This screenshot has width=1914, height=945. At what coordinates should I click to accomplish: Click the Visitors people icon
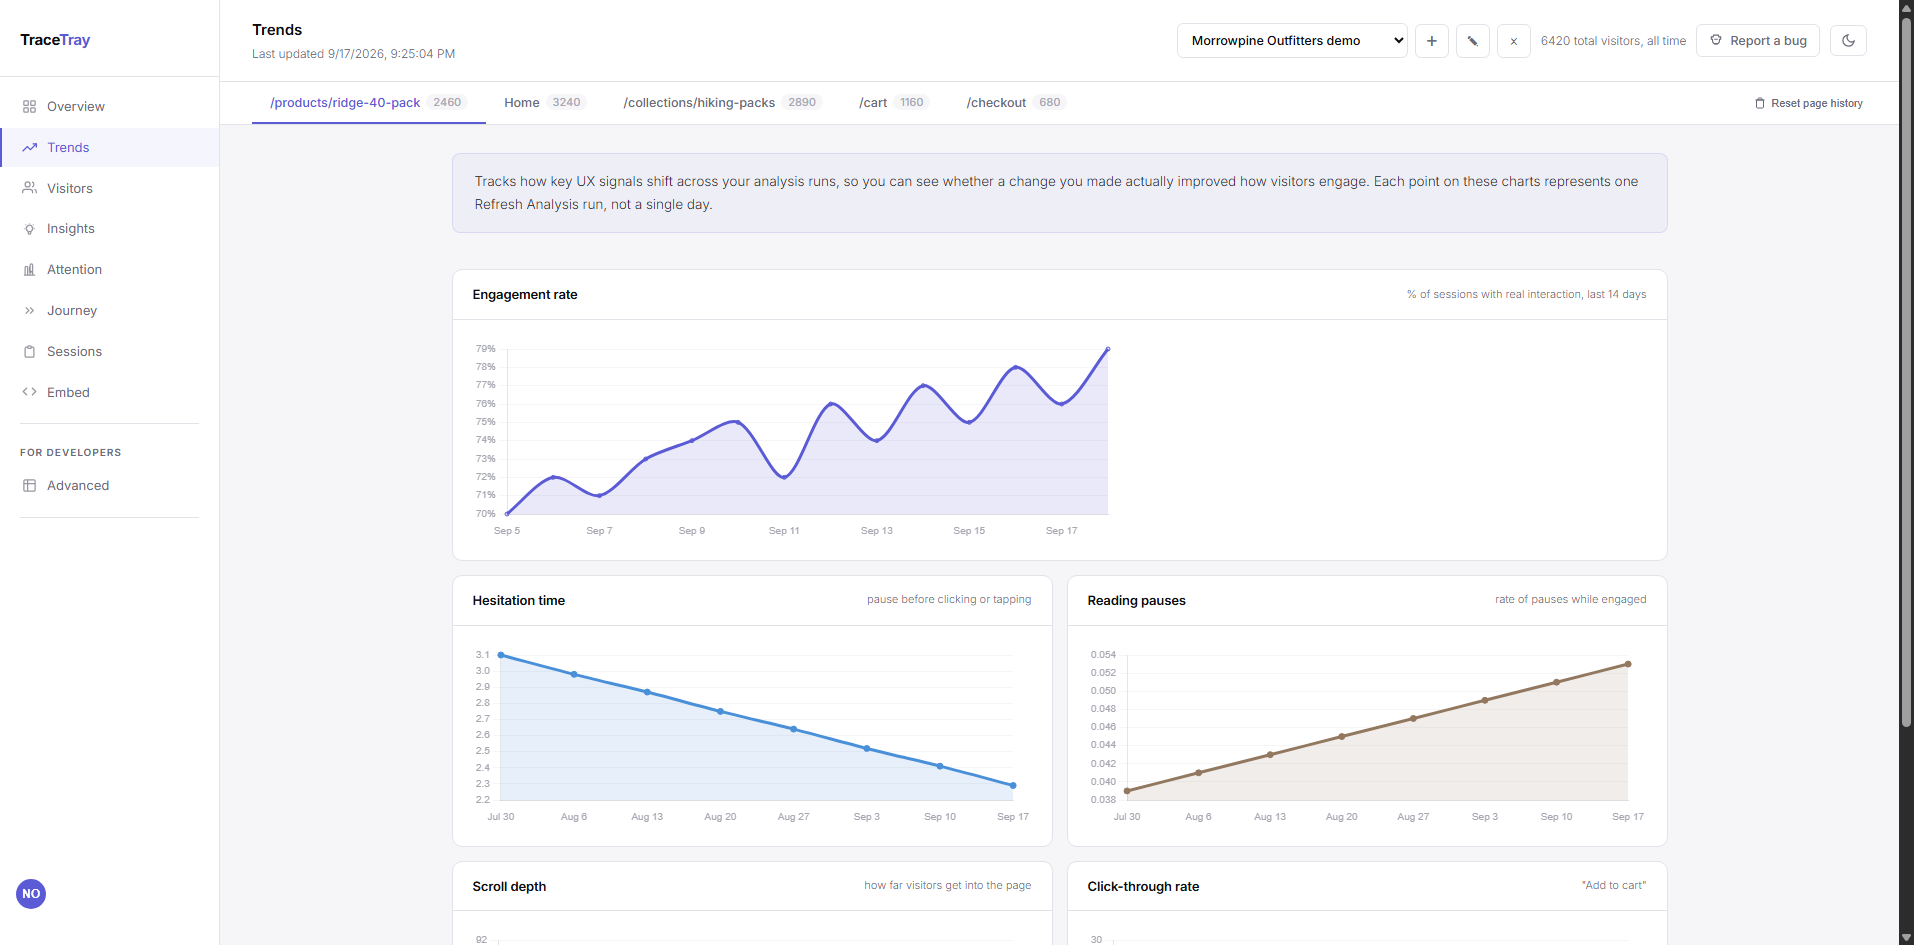(29, 188)
